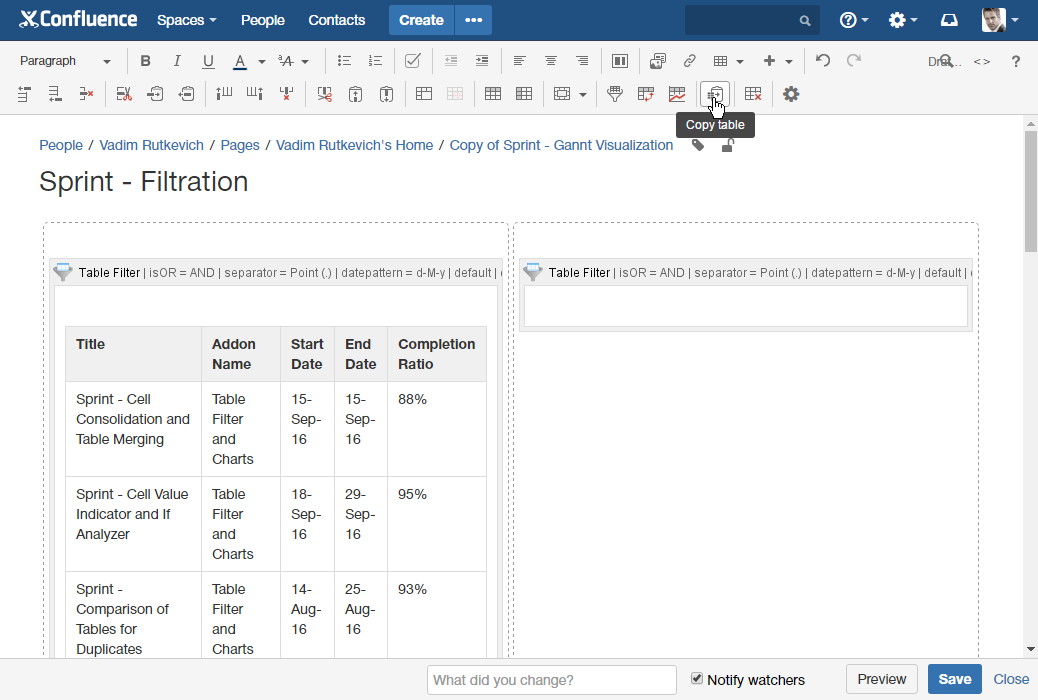The width and height of the screenshot is (1038, 700).
Task: Click insert row above icon
Action: coord(24,94)
